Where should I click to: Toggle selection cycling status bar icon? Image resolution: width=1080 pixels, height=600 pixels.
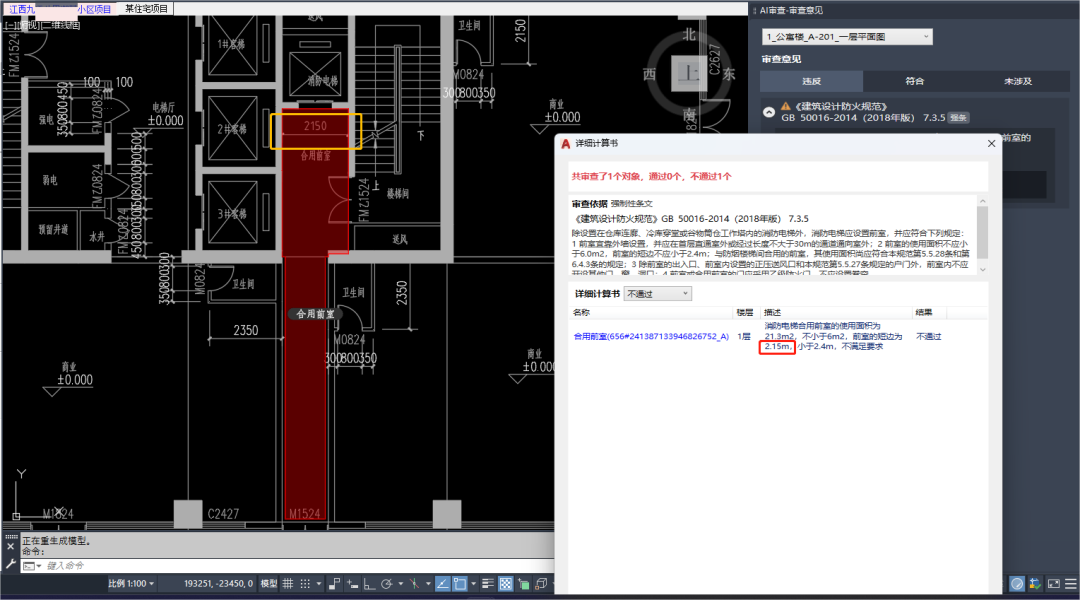(523, 583)
